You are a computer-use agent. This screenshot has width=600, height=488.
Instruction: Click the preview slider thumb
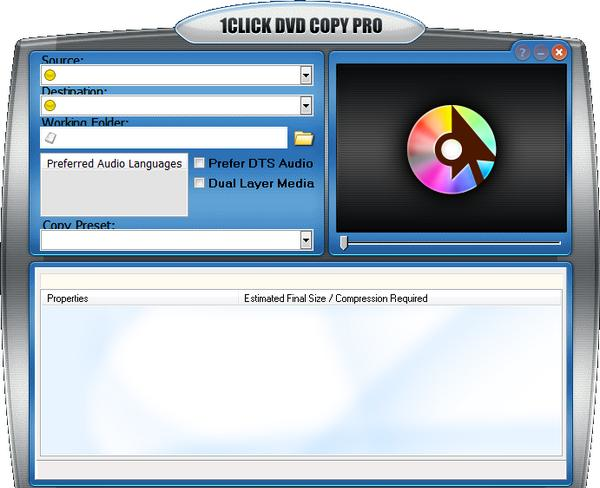point(344,243)
